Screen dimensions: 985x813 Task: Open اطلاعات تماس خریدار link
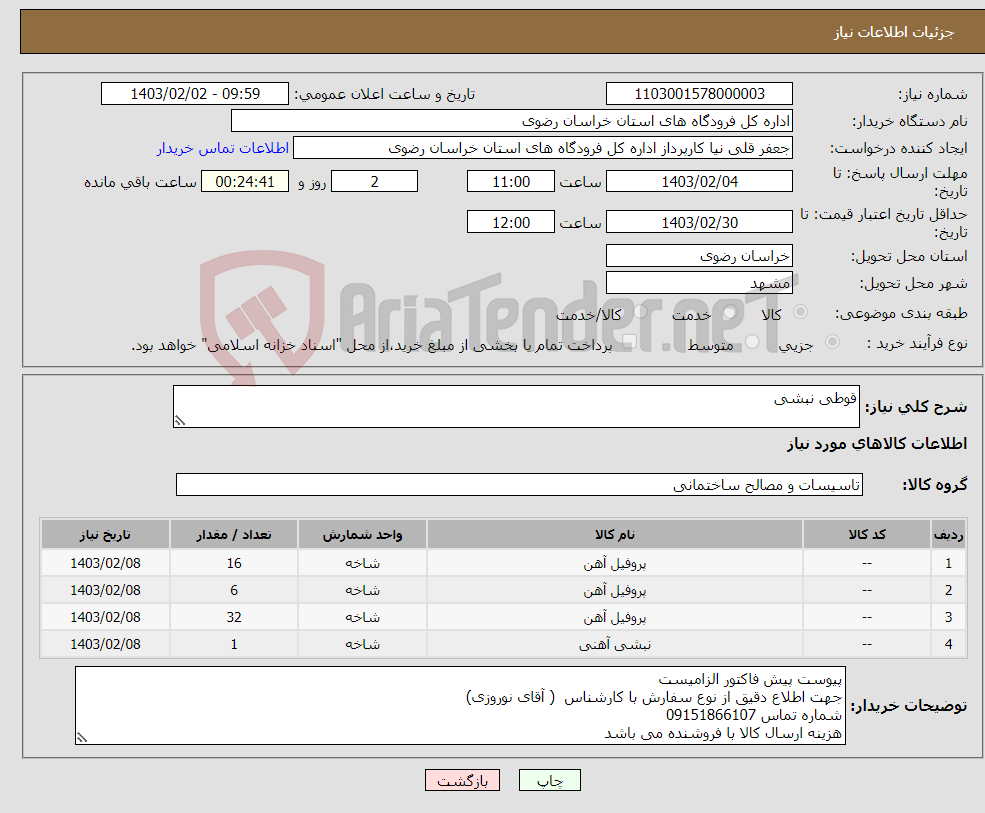(x=223, y=148)
